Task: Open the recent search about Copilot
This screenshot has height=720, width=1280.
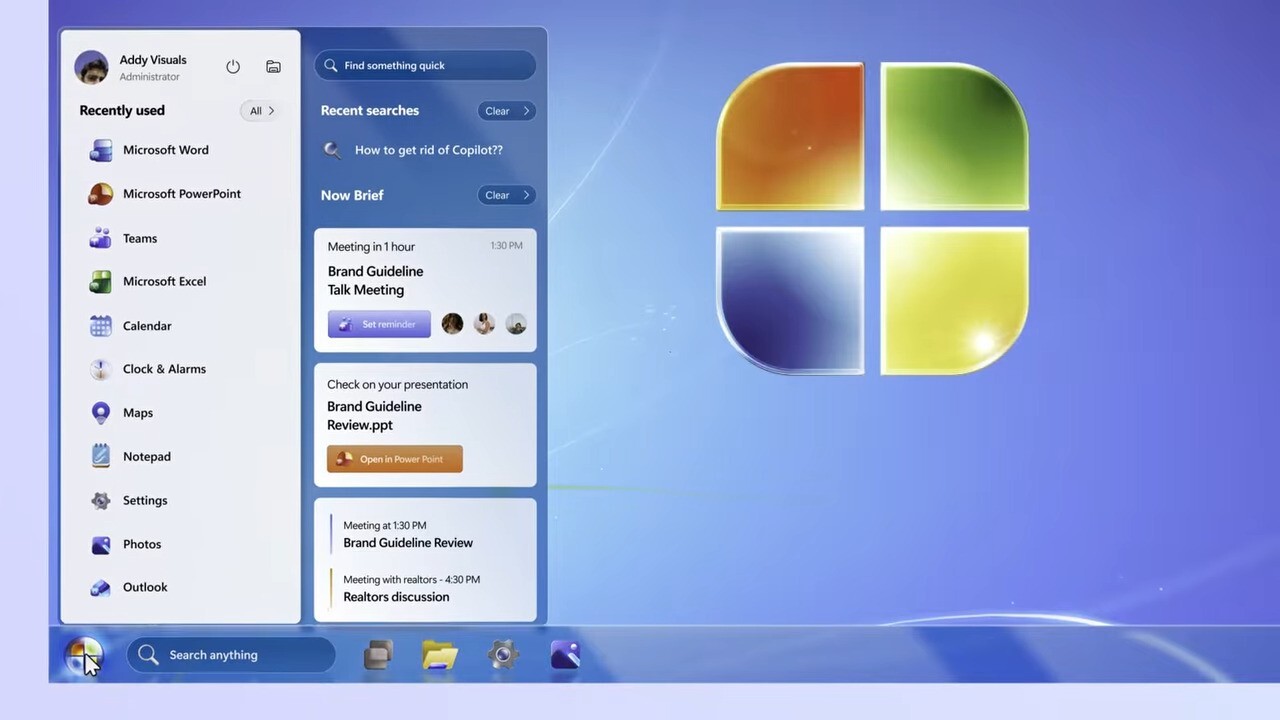Action: point(428,150)
